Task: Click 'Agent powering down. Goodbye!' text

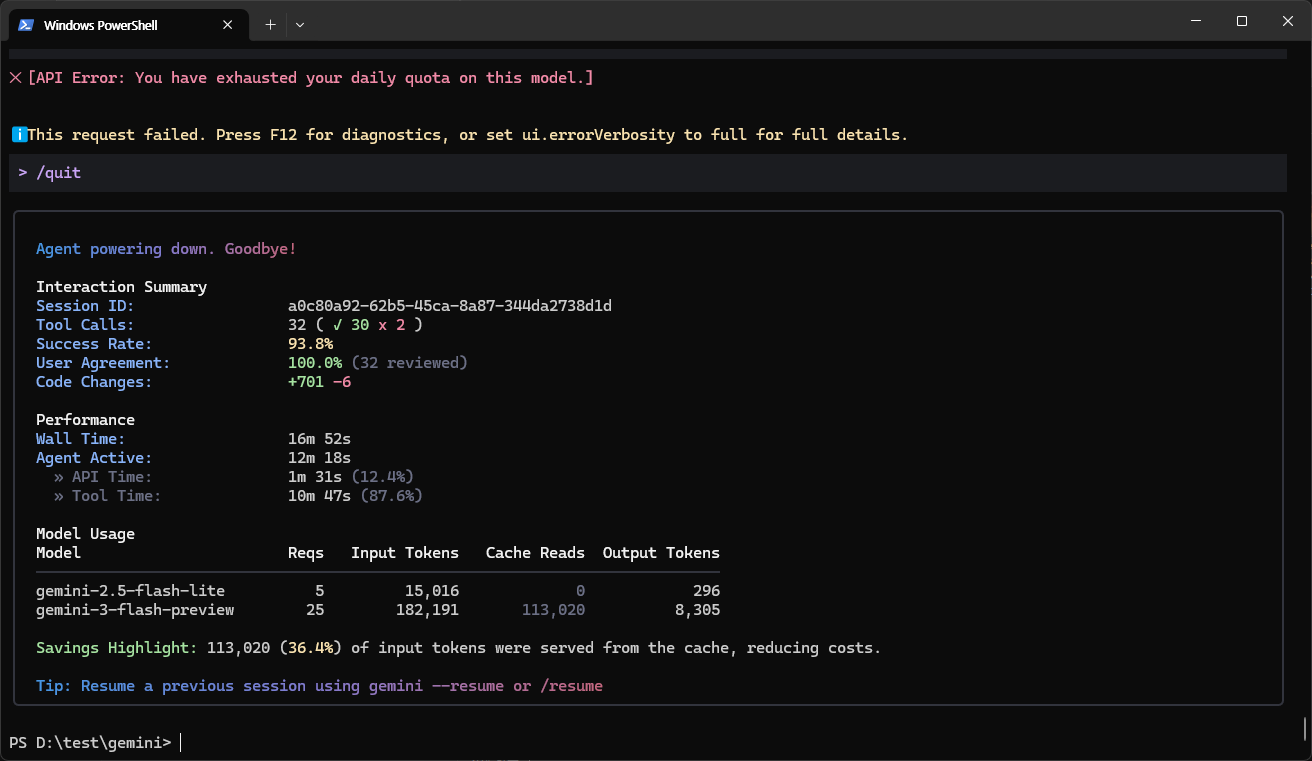Action: (x=166, y=248)
